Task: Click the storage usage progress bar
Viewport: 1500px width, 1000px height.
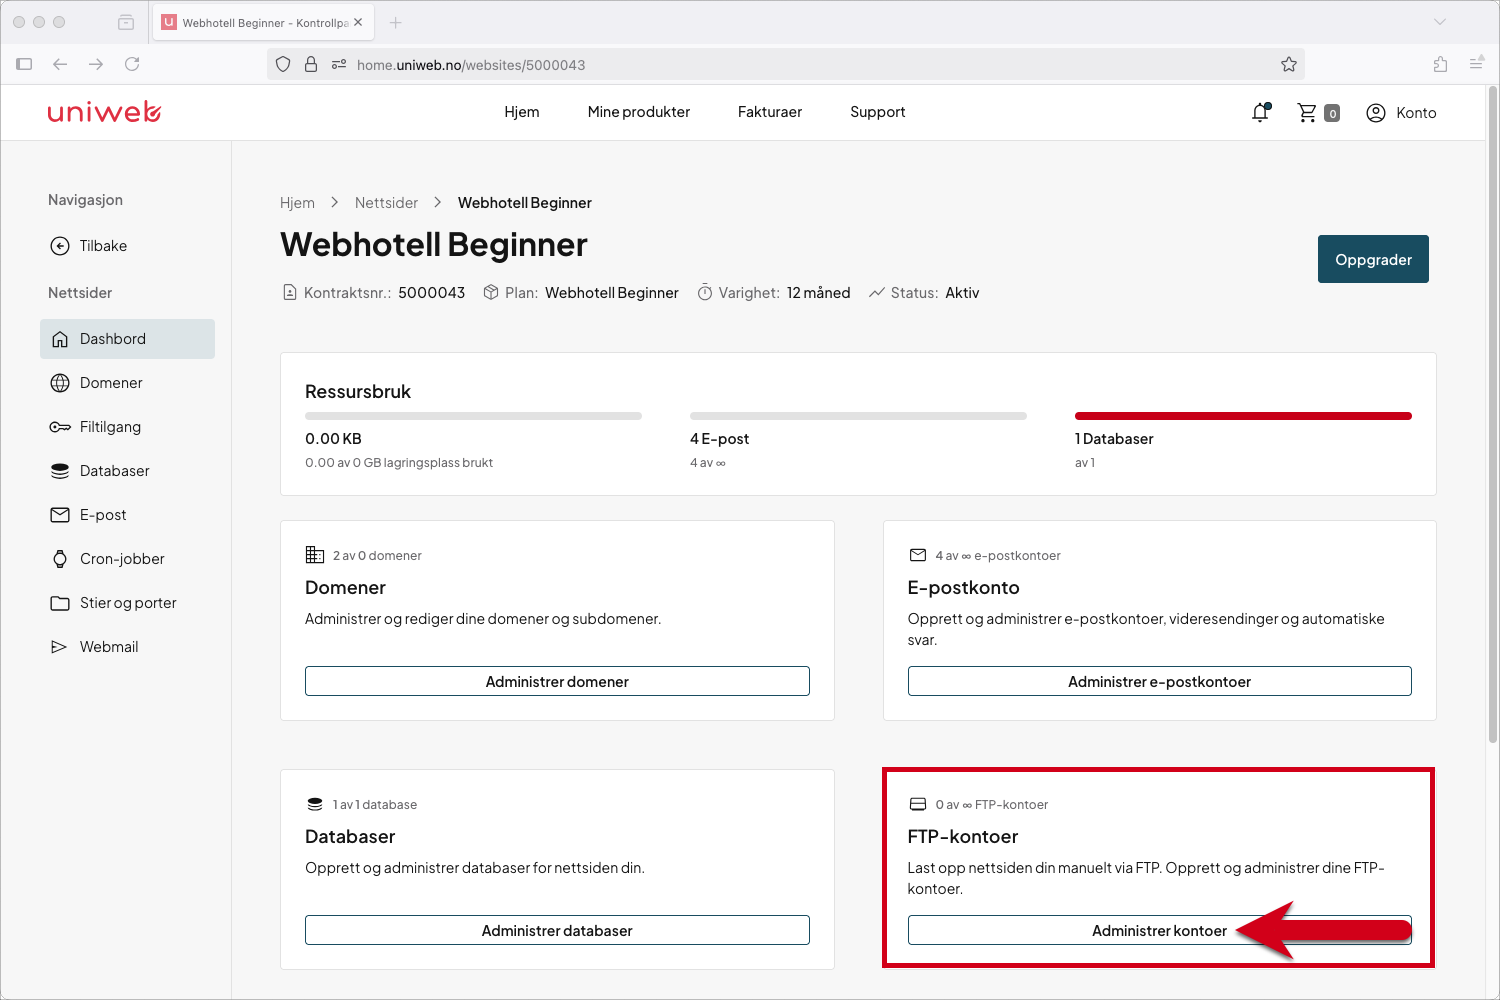Action: 473,416
